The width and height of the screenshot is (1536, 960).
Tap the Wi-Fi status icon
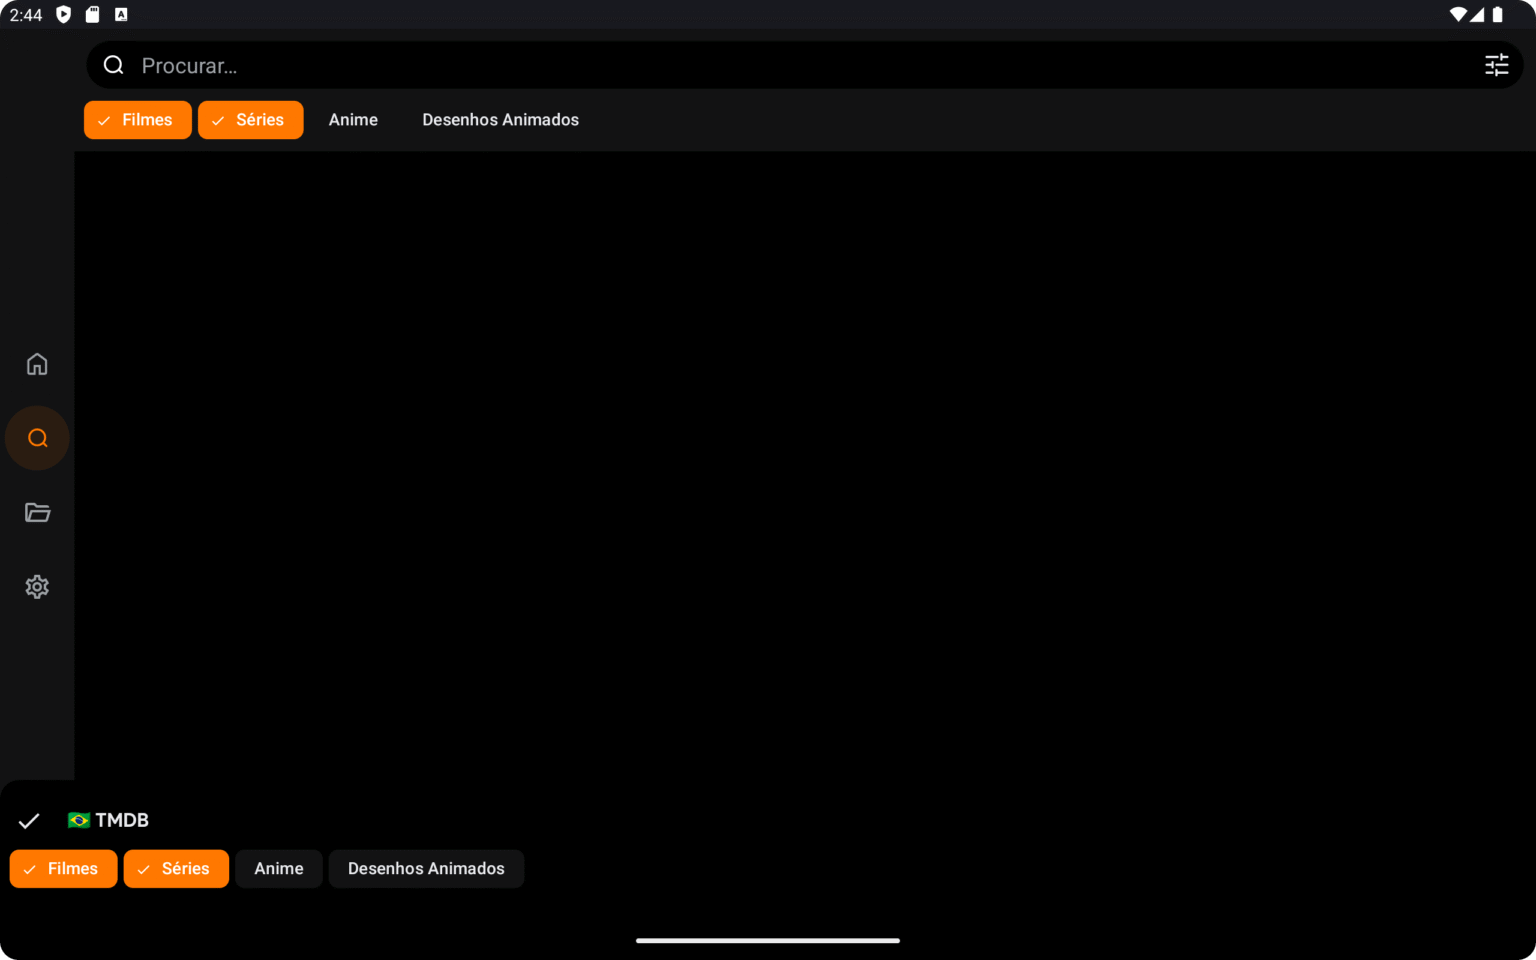point(1457,14)
